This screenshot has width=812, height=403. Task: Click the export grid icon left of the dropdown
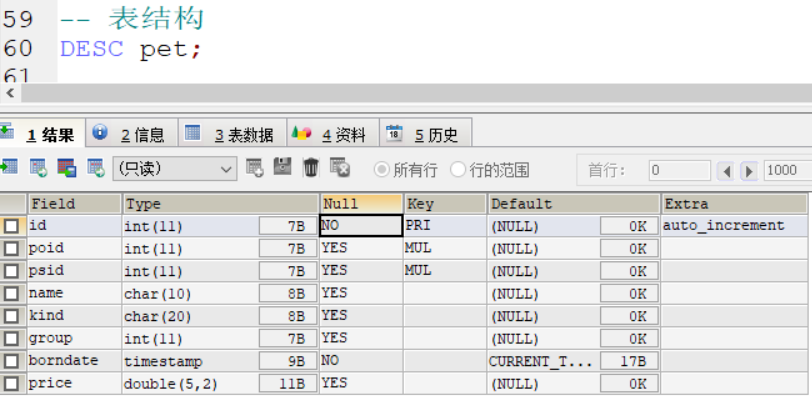tap(96, 168)
